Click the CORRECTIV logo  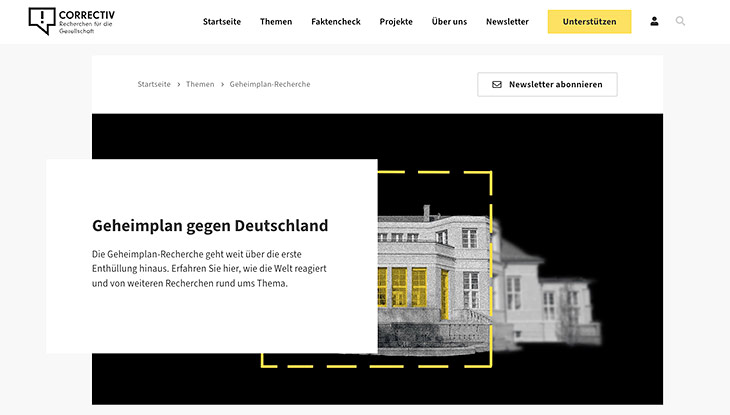(72, 21)
